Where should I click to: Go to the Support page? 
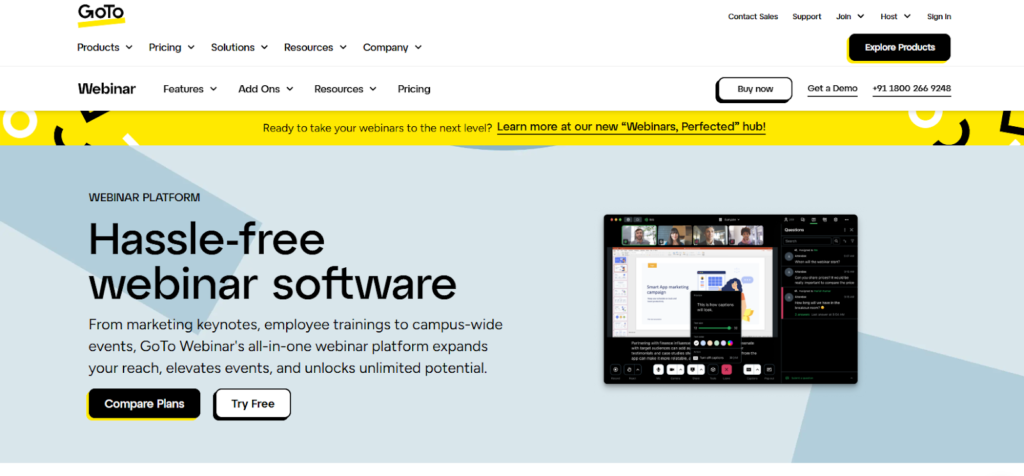pyautogui.click(x=807, y=17)
